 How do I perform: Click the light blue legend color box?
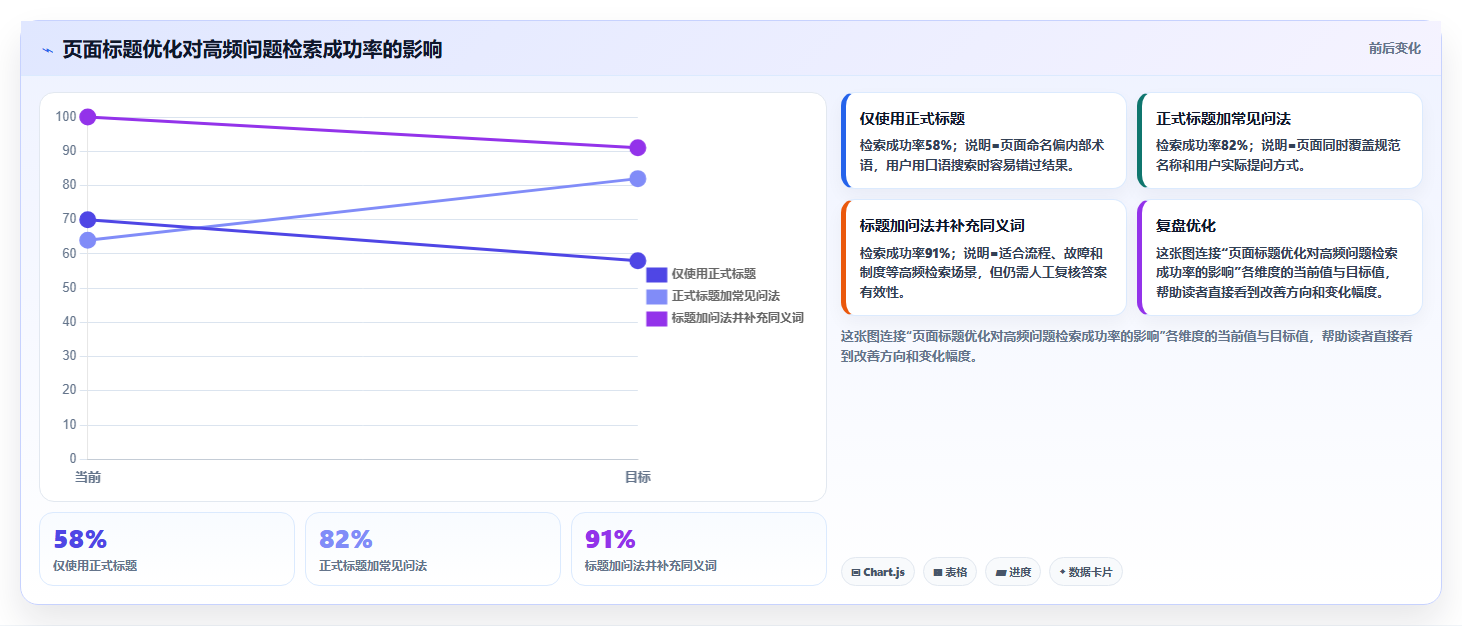656,296
